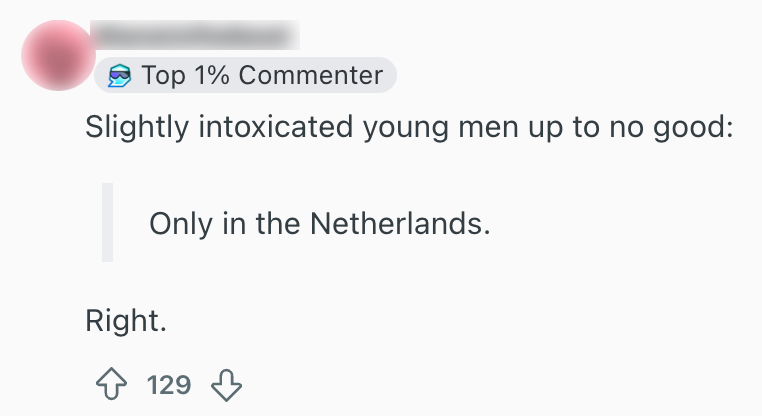Click the 129 vote count
The image size is (762, 416).
point(168,385)
